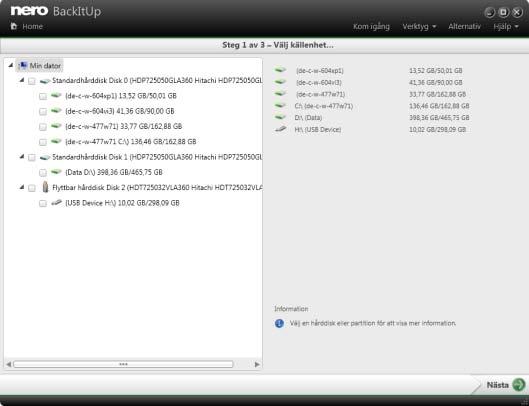
Task: Click the Nästa button label
Action: (498, 385)
